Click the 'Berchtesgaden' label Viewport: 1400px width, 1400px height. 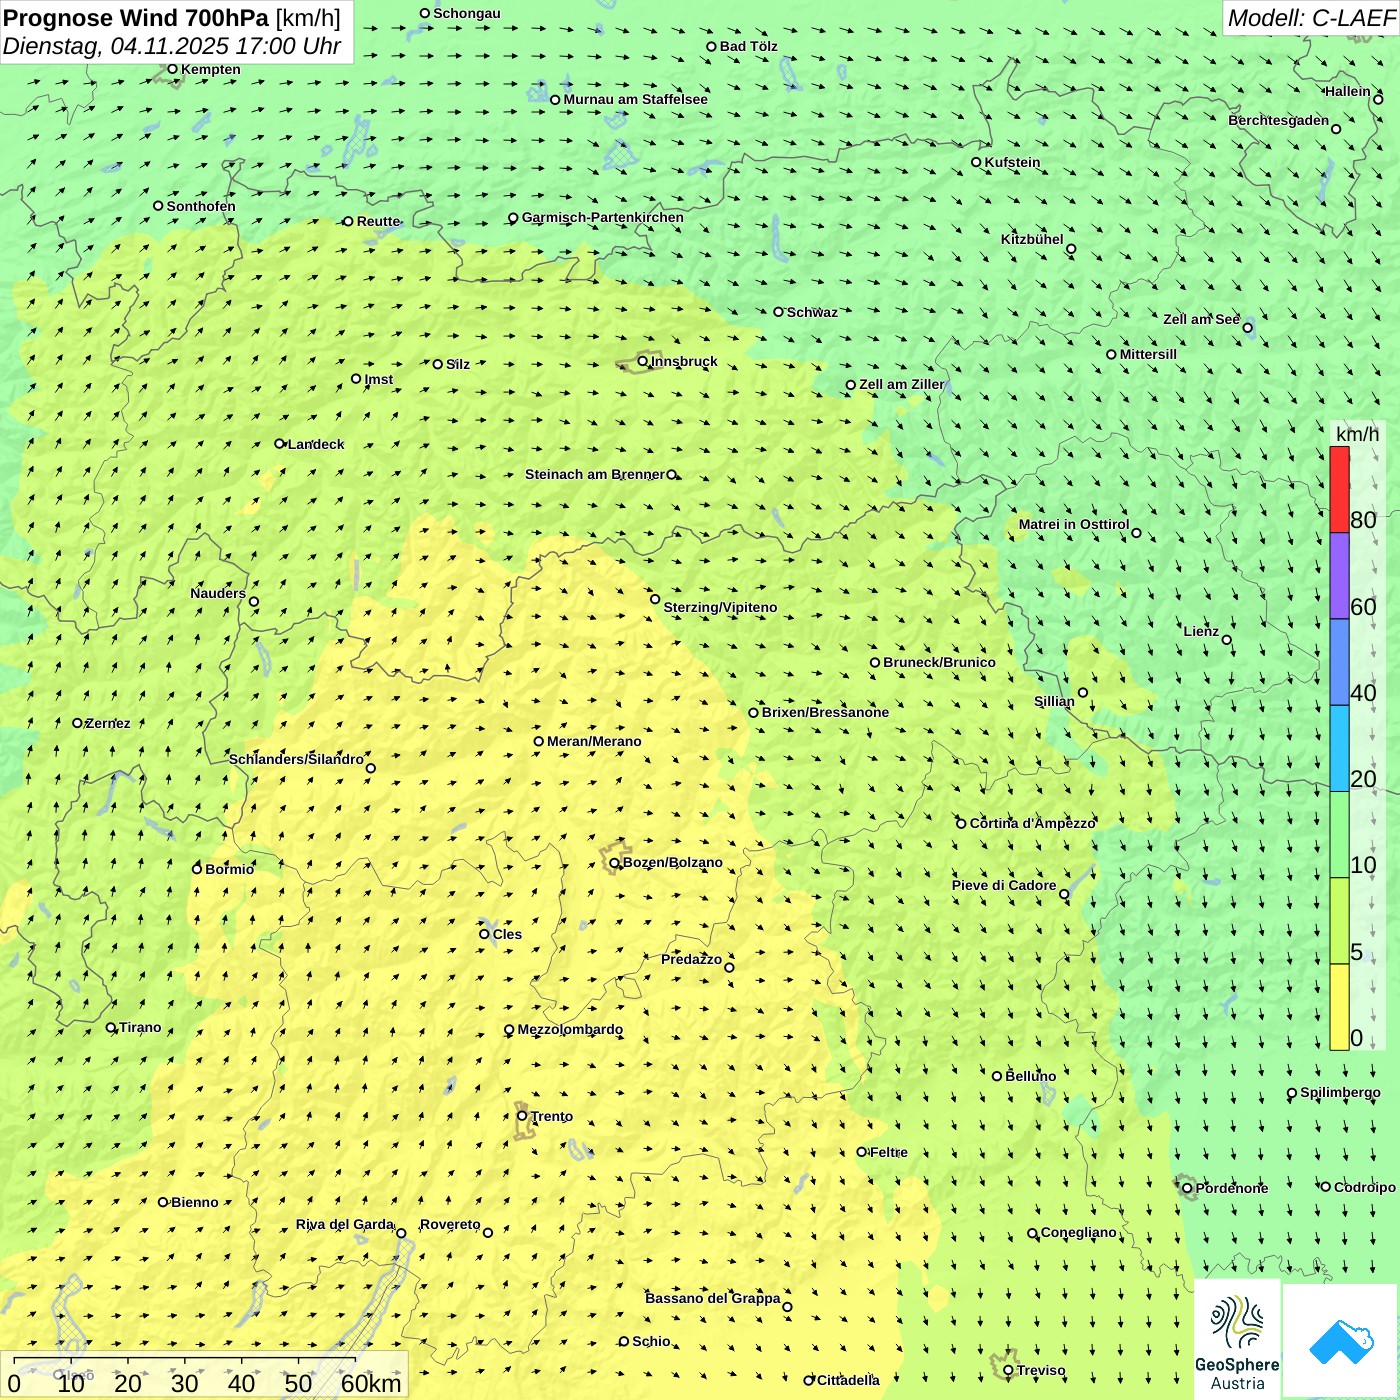[1278, 120]
